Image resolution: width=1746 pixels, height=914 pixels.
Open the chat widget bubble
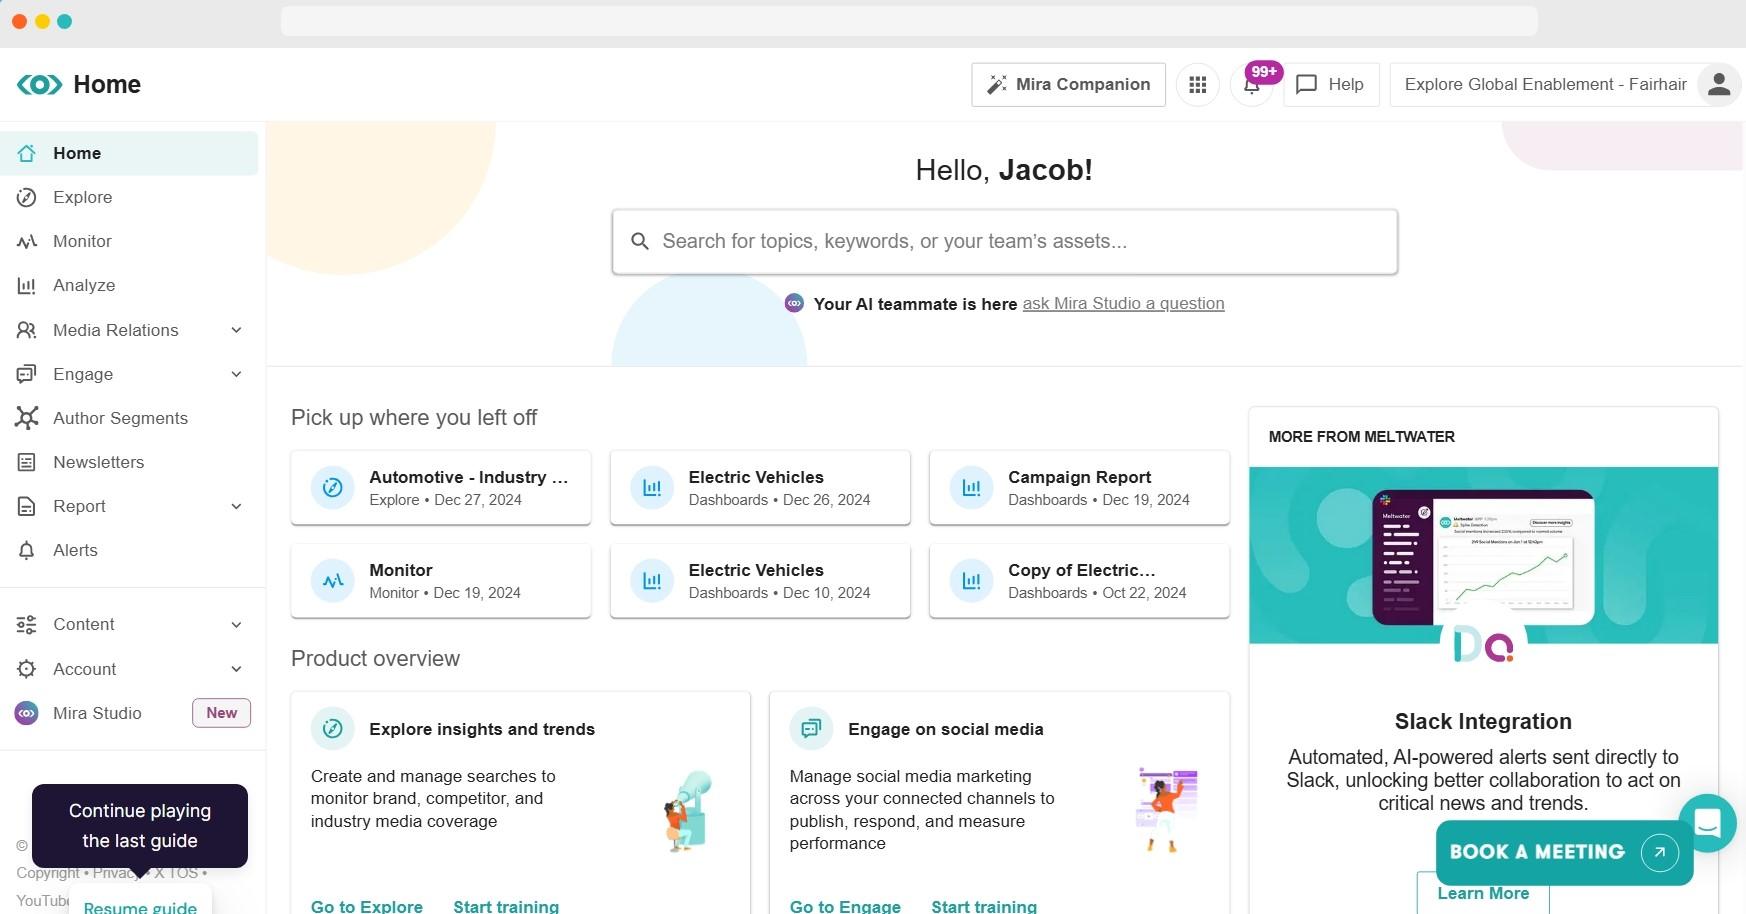[1707, 823]
